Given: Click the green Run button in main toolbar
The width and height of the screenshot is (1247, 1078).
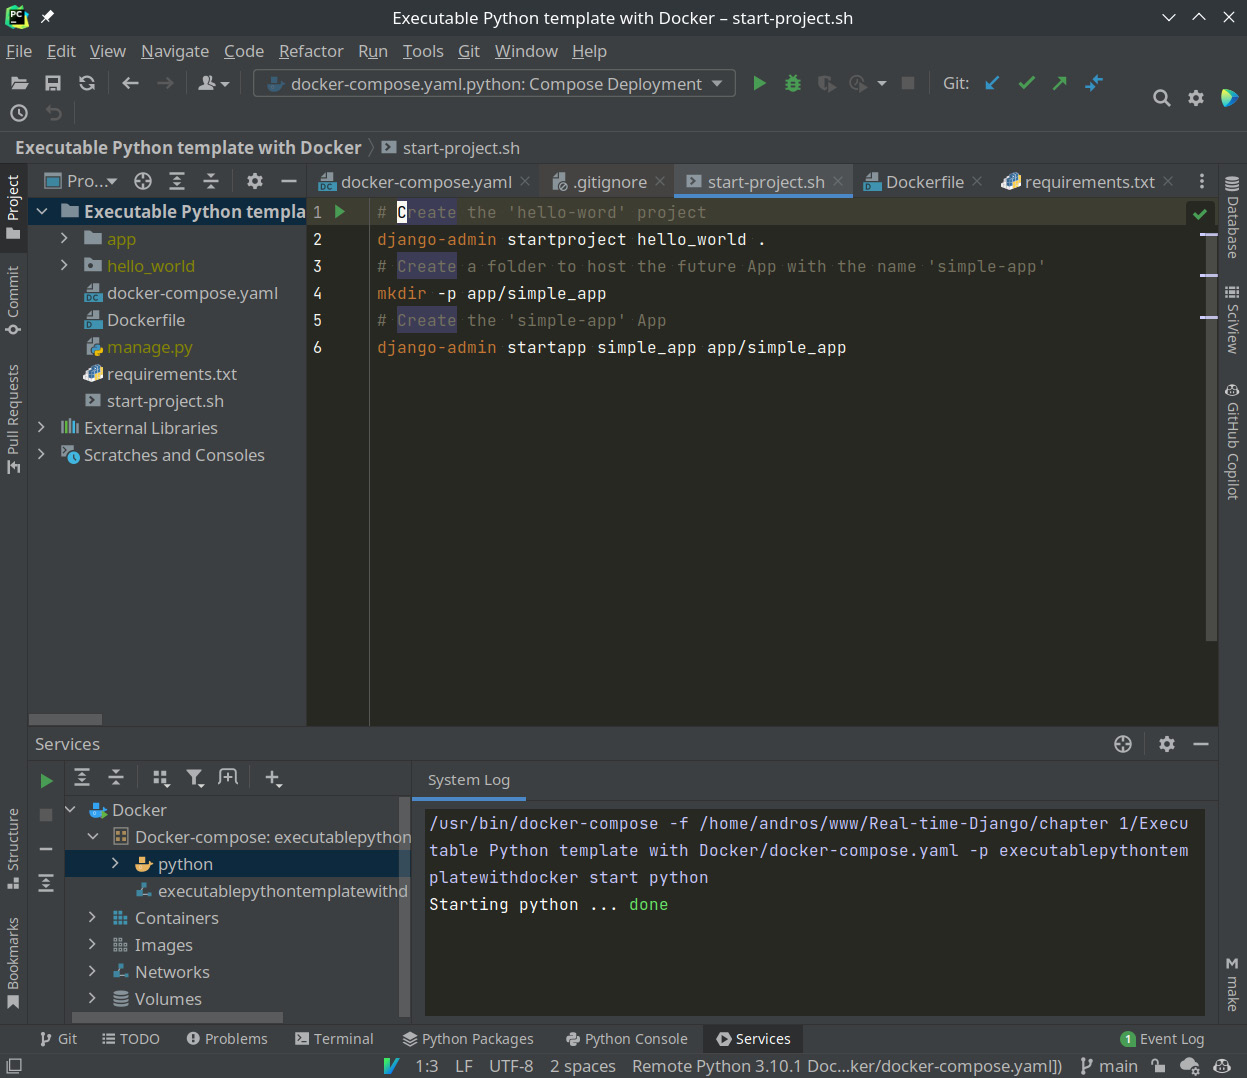Looking at the screenshot, I should (759, 84).
